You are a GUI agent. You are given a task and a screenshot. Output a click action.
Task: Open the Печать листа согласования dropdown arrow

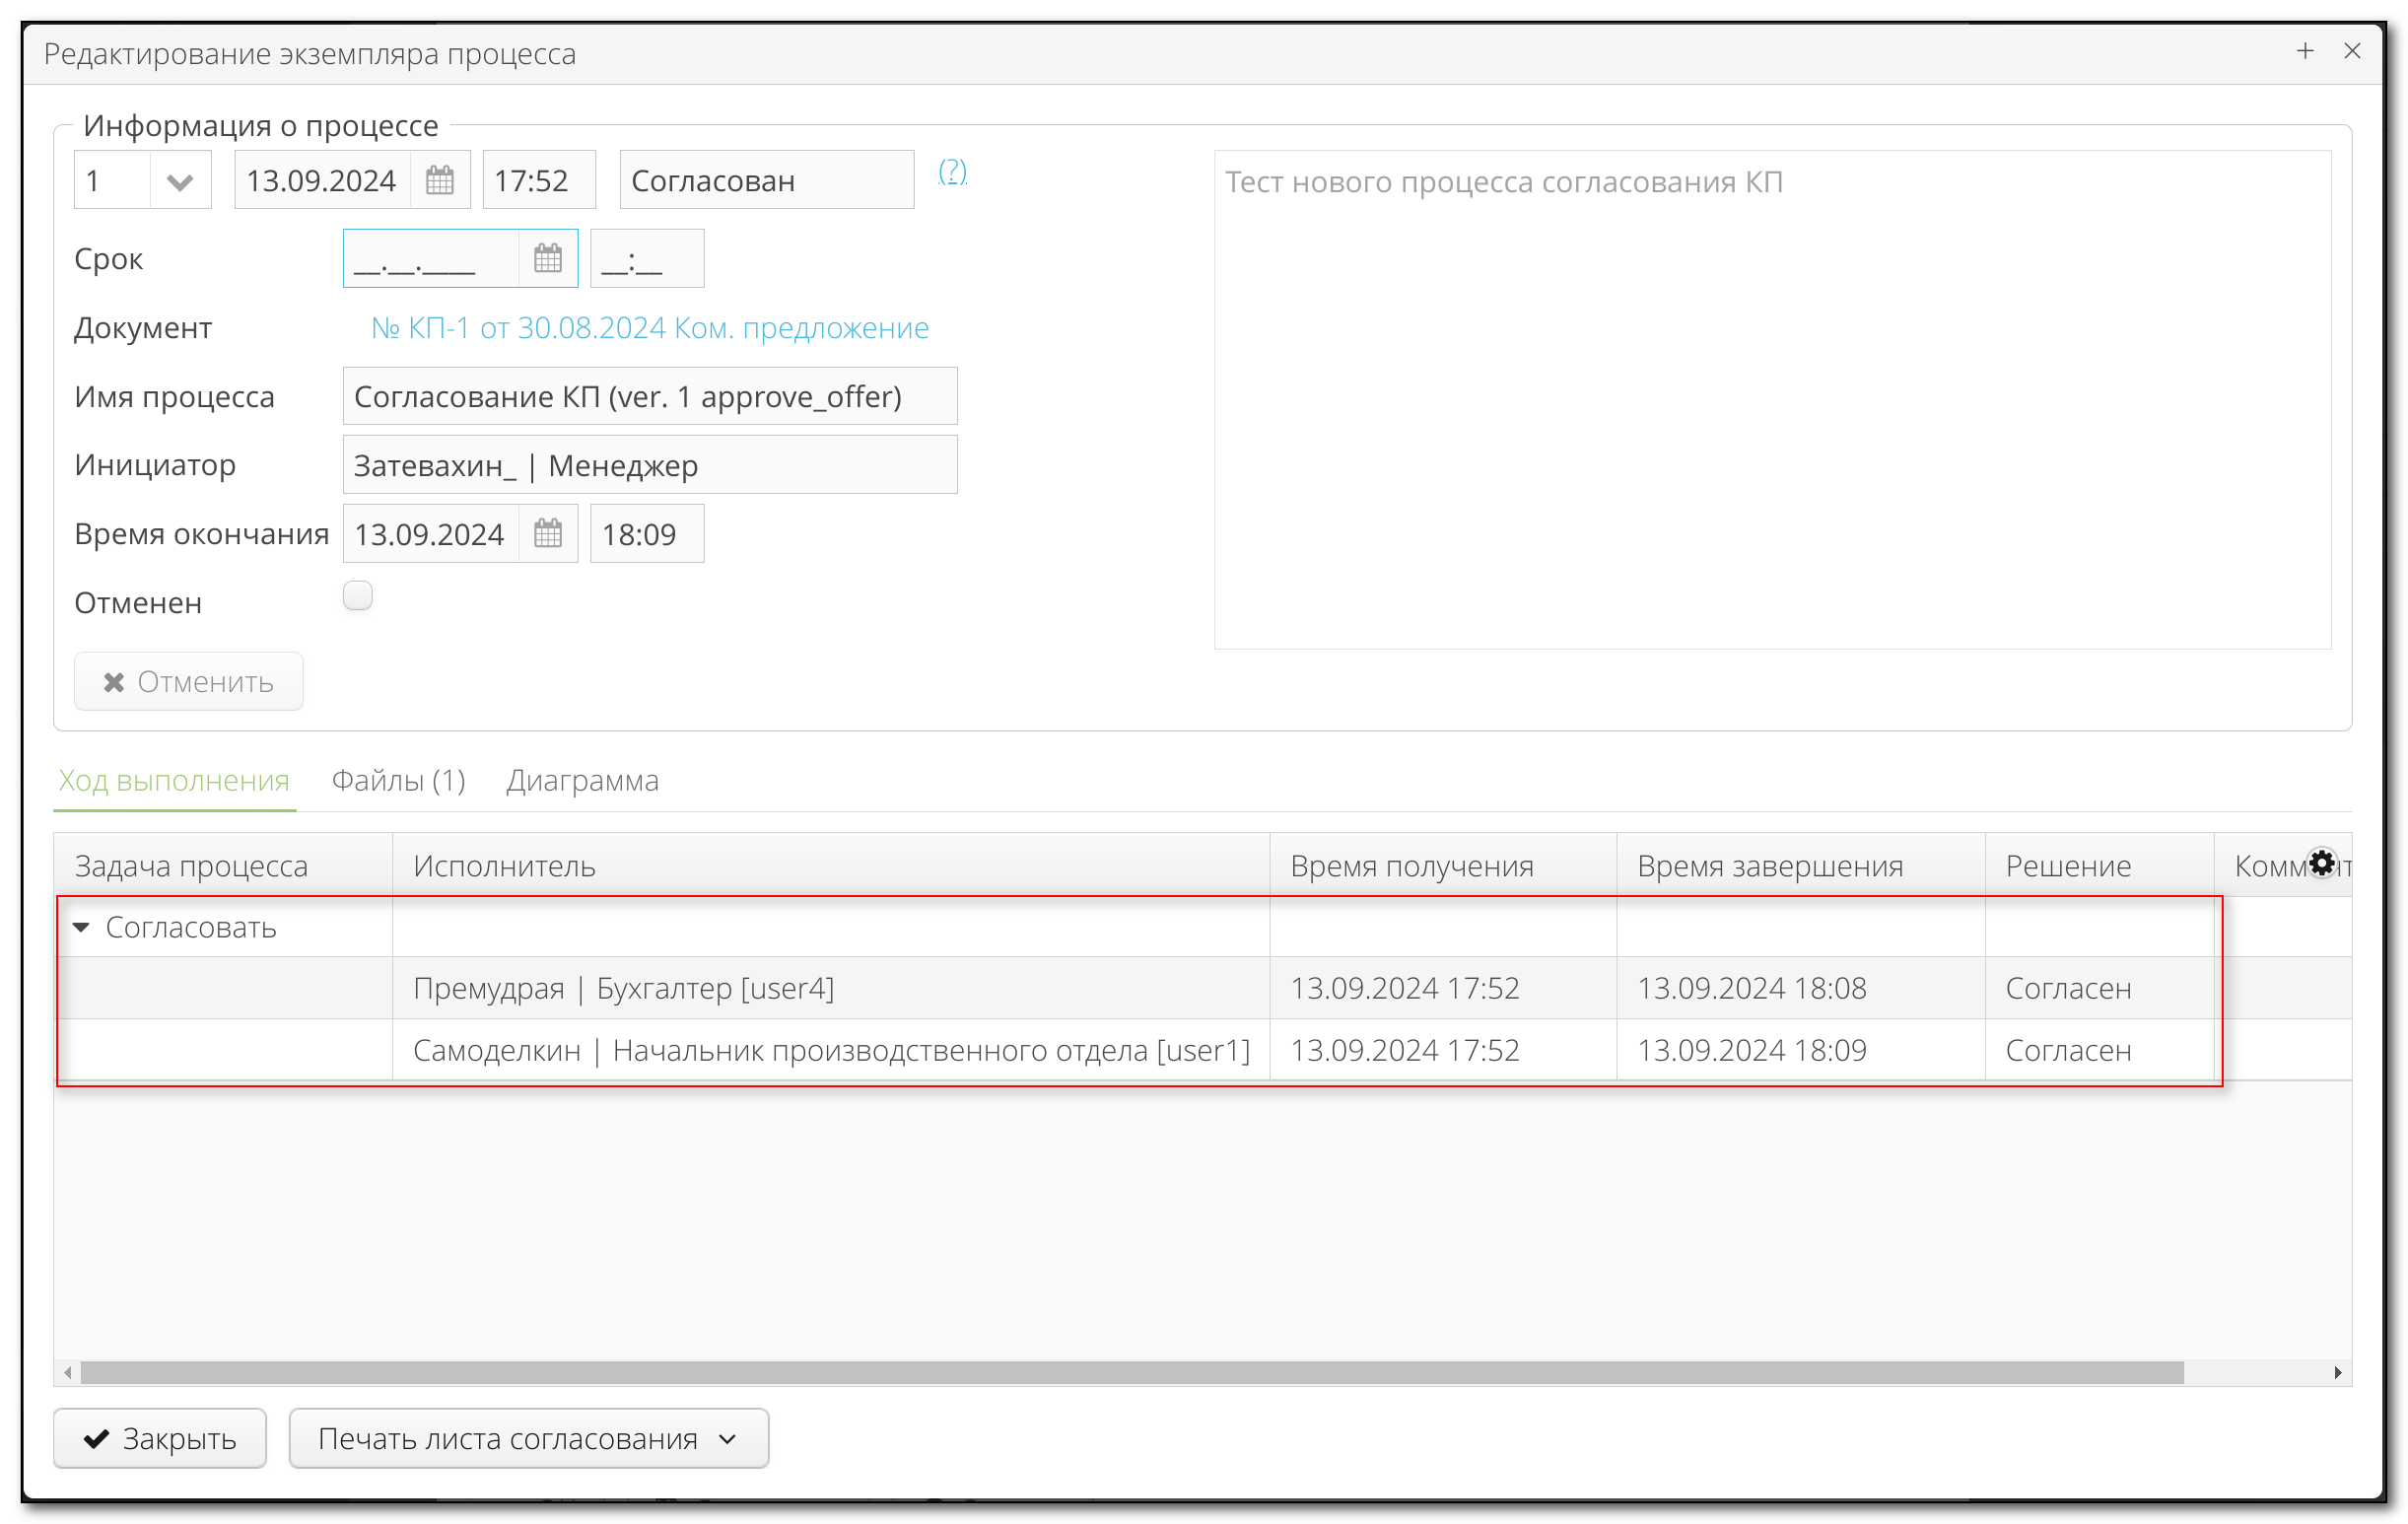point(727,1438)
